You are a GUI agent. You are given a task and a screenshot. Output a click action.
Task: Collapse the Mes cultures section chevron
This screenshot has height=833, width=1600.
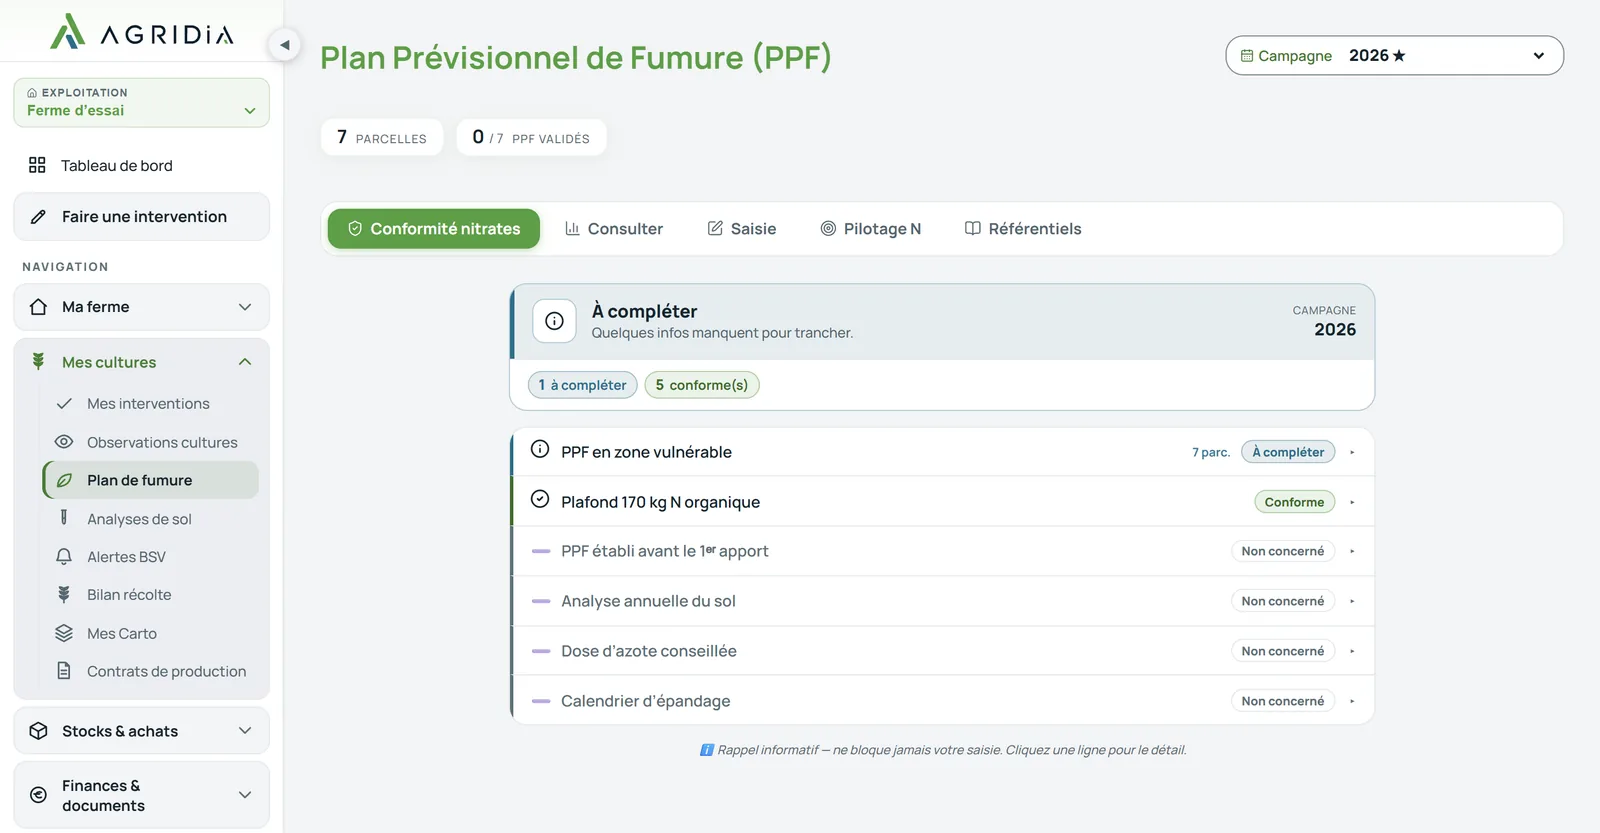245,362
